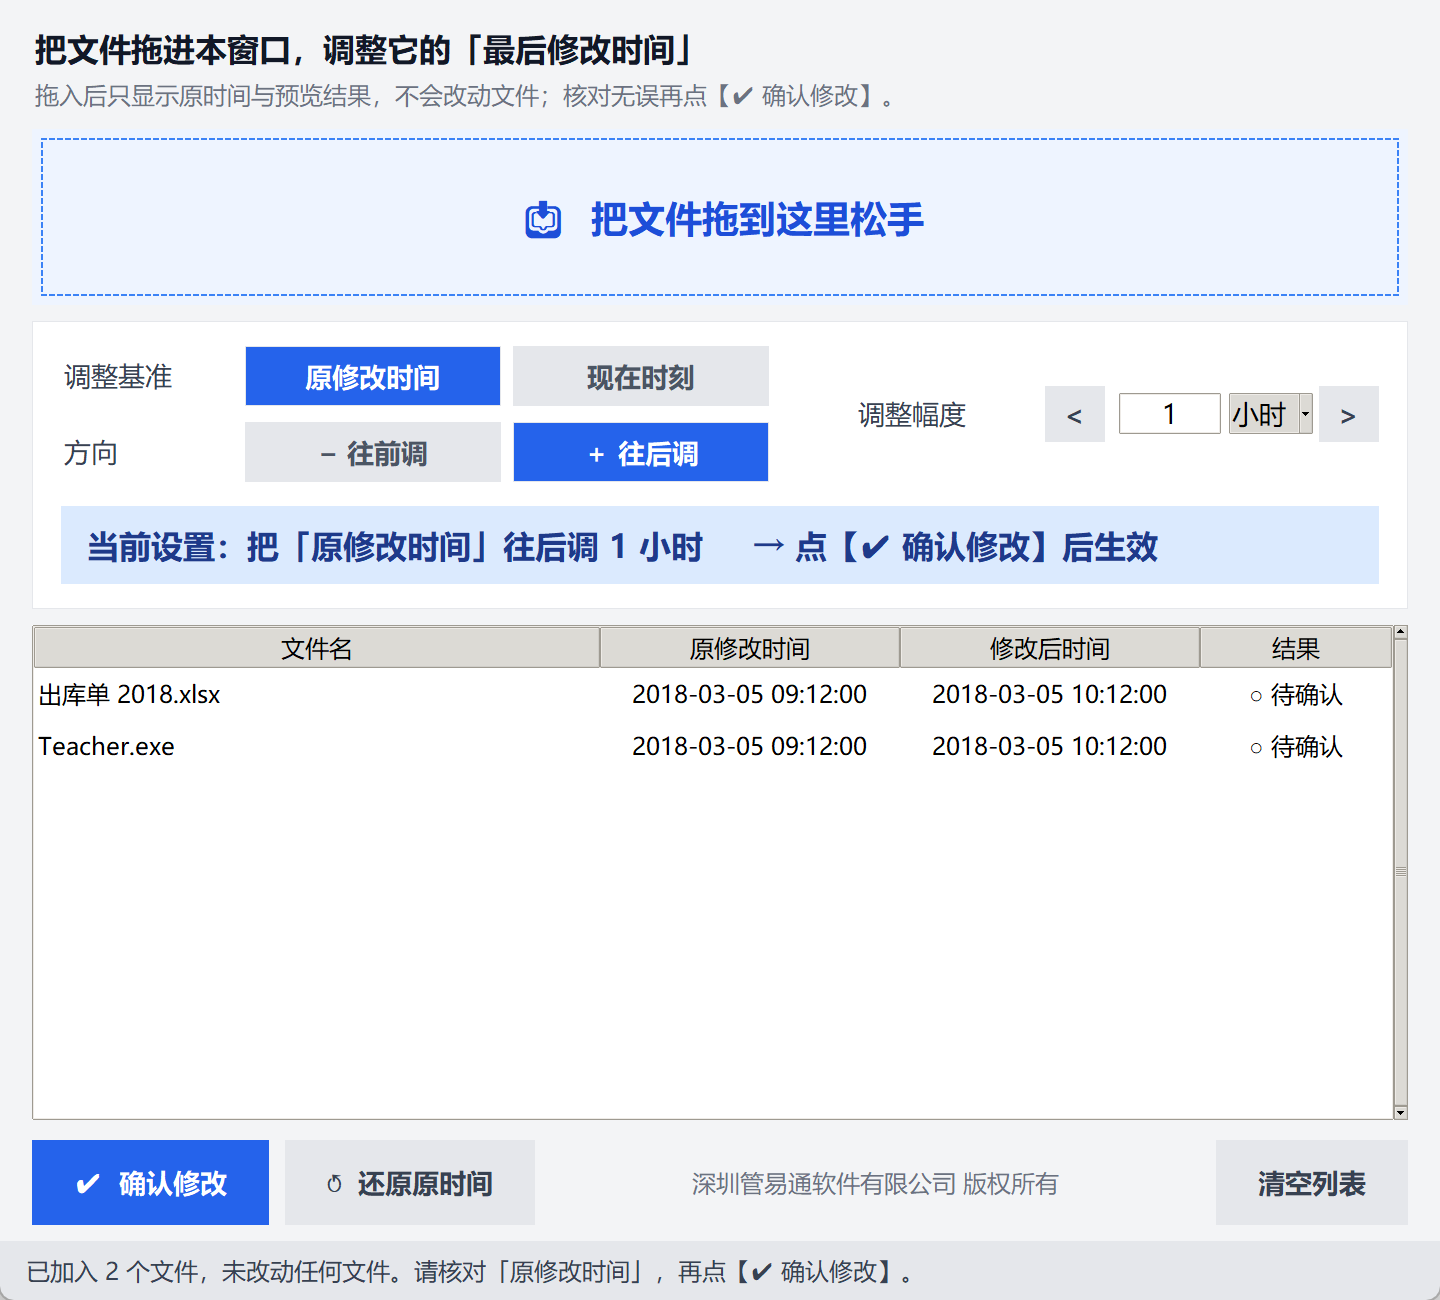The width and height of the screenshot is (1440, 1300).
Task: Select the 出库单 2018.xlsx row
Action: pyautogui.click(x=712, y=694)
